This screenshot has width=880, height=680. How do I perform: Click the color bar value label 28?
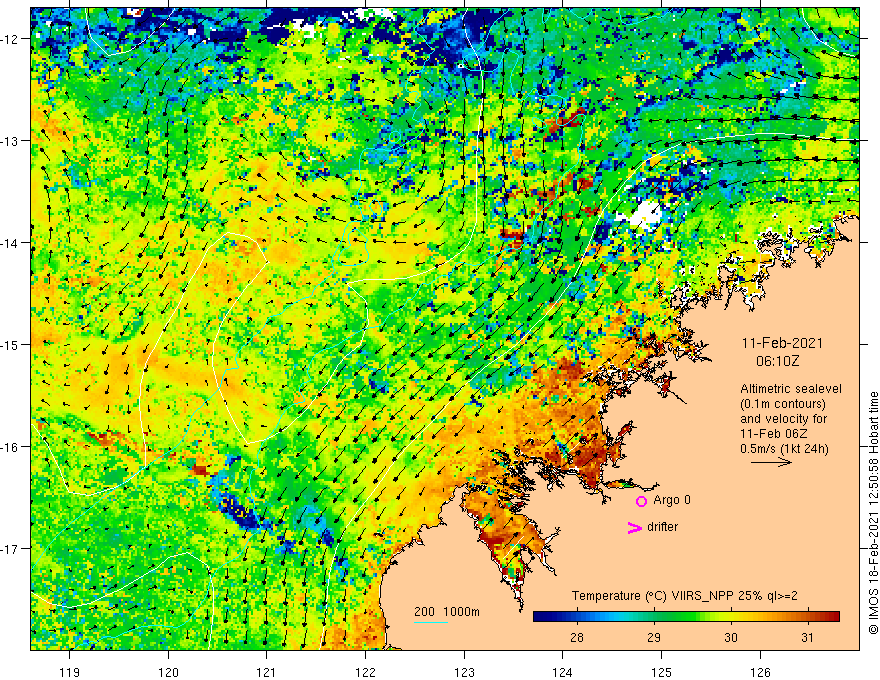pyautogui.click(x=576, y=638)
